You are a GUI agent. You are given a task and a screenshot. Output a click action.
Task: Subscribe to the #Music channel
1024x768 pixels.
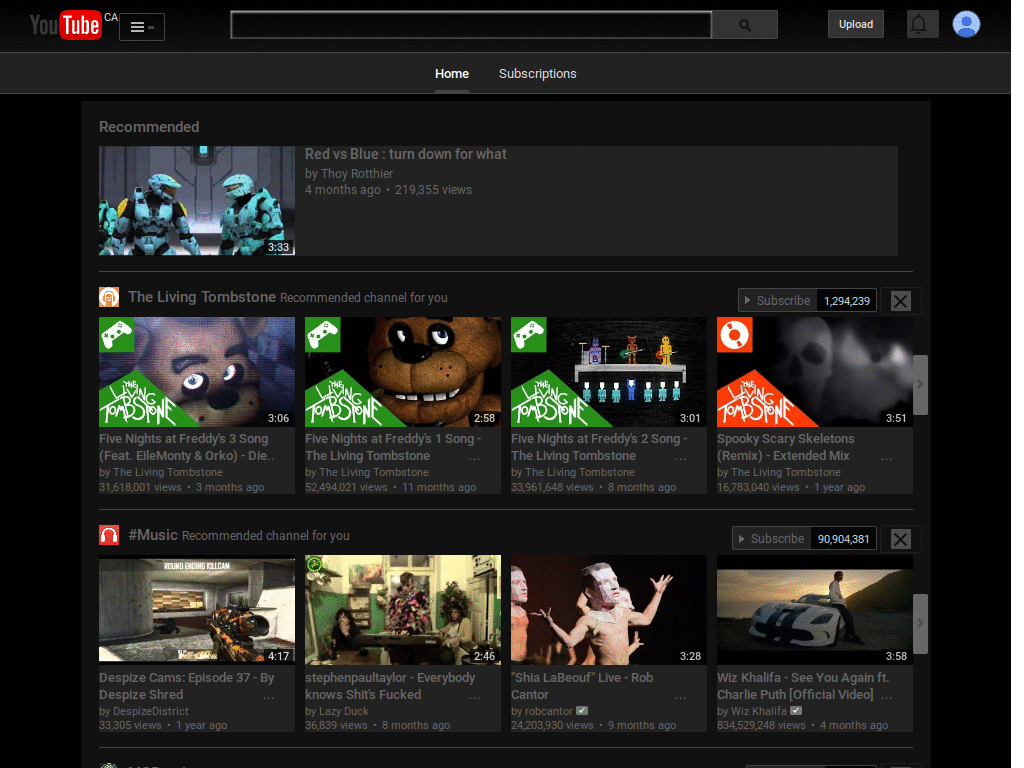pos(771,538)
